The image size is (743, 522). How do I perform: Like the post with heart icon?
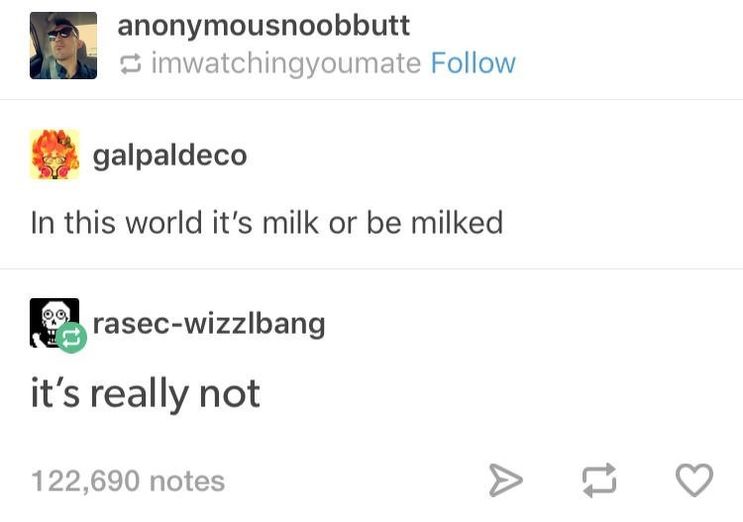694,480
